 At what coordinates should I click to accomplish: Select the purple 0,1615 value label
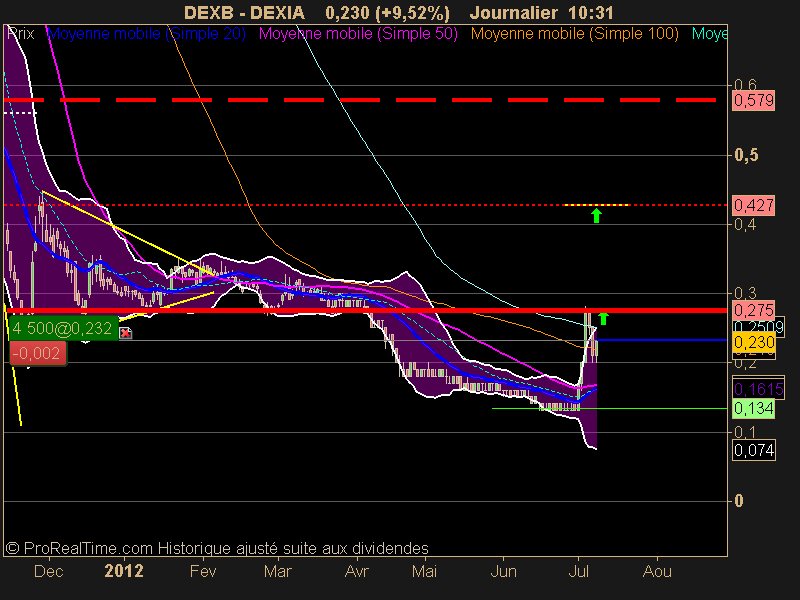[x=758, y=389]
